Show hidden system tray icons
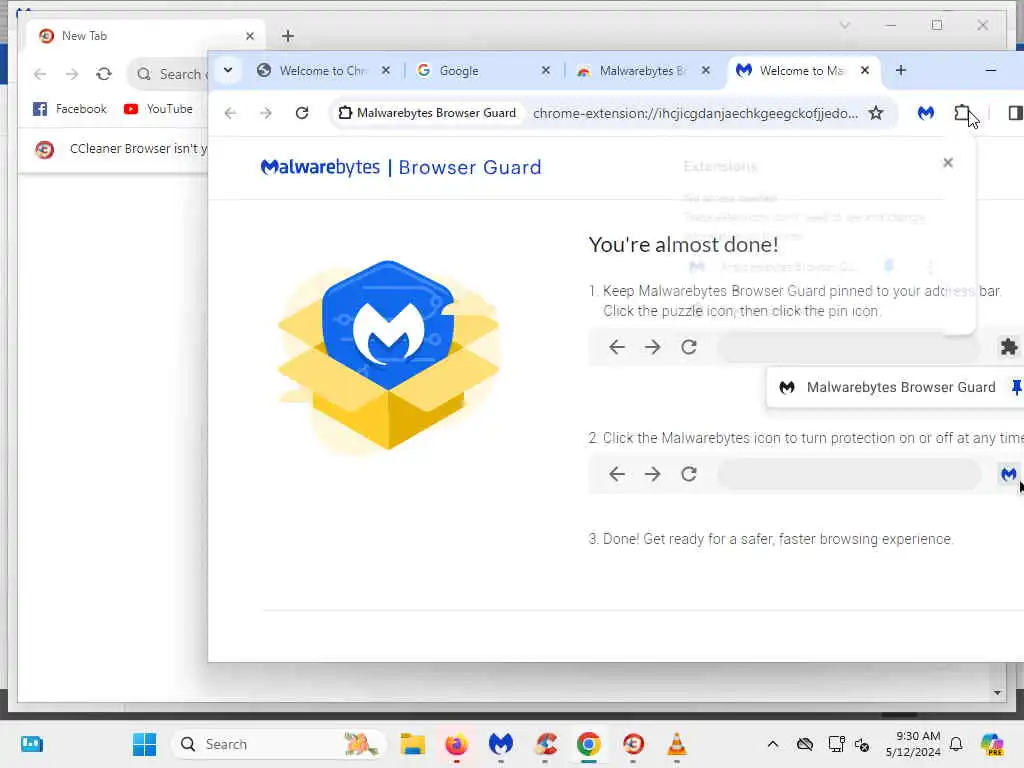Viewport: 1024px width, 768px height. (x=773, y=744)
